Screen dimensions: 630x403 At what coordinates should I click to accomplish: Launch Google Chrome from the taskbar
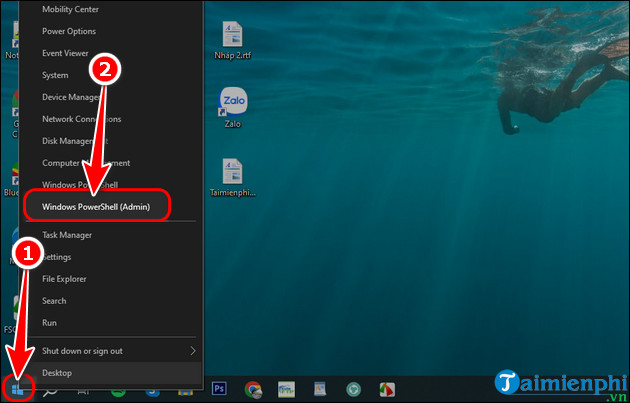(254, 389)
